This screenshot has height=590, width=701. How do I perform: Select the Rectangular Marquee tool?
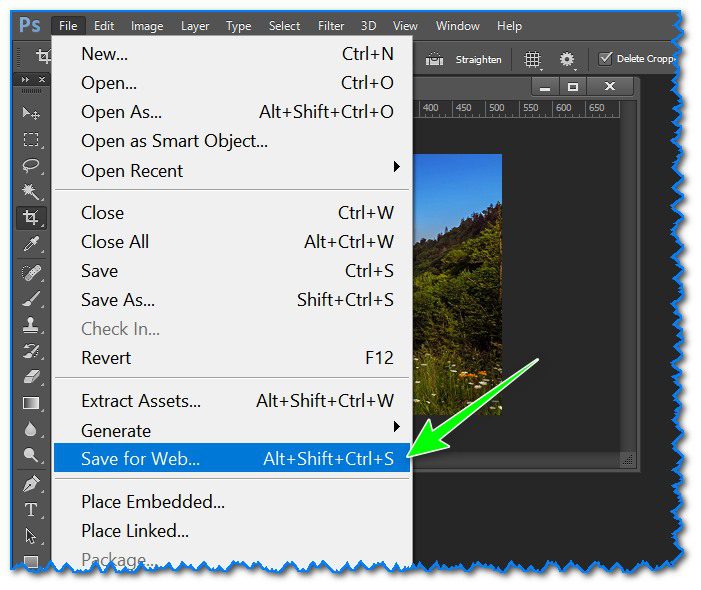(x=31, y=140)
